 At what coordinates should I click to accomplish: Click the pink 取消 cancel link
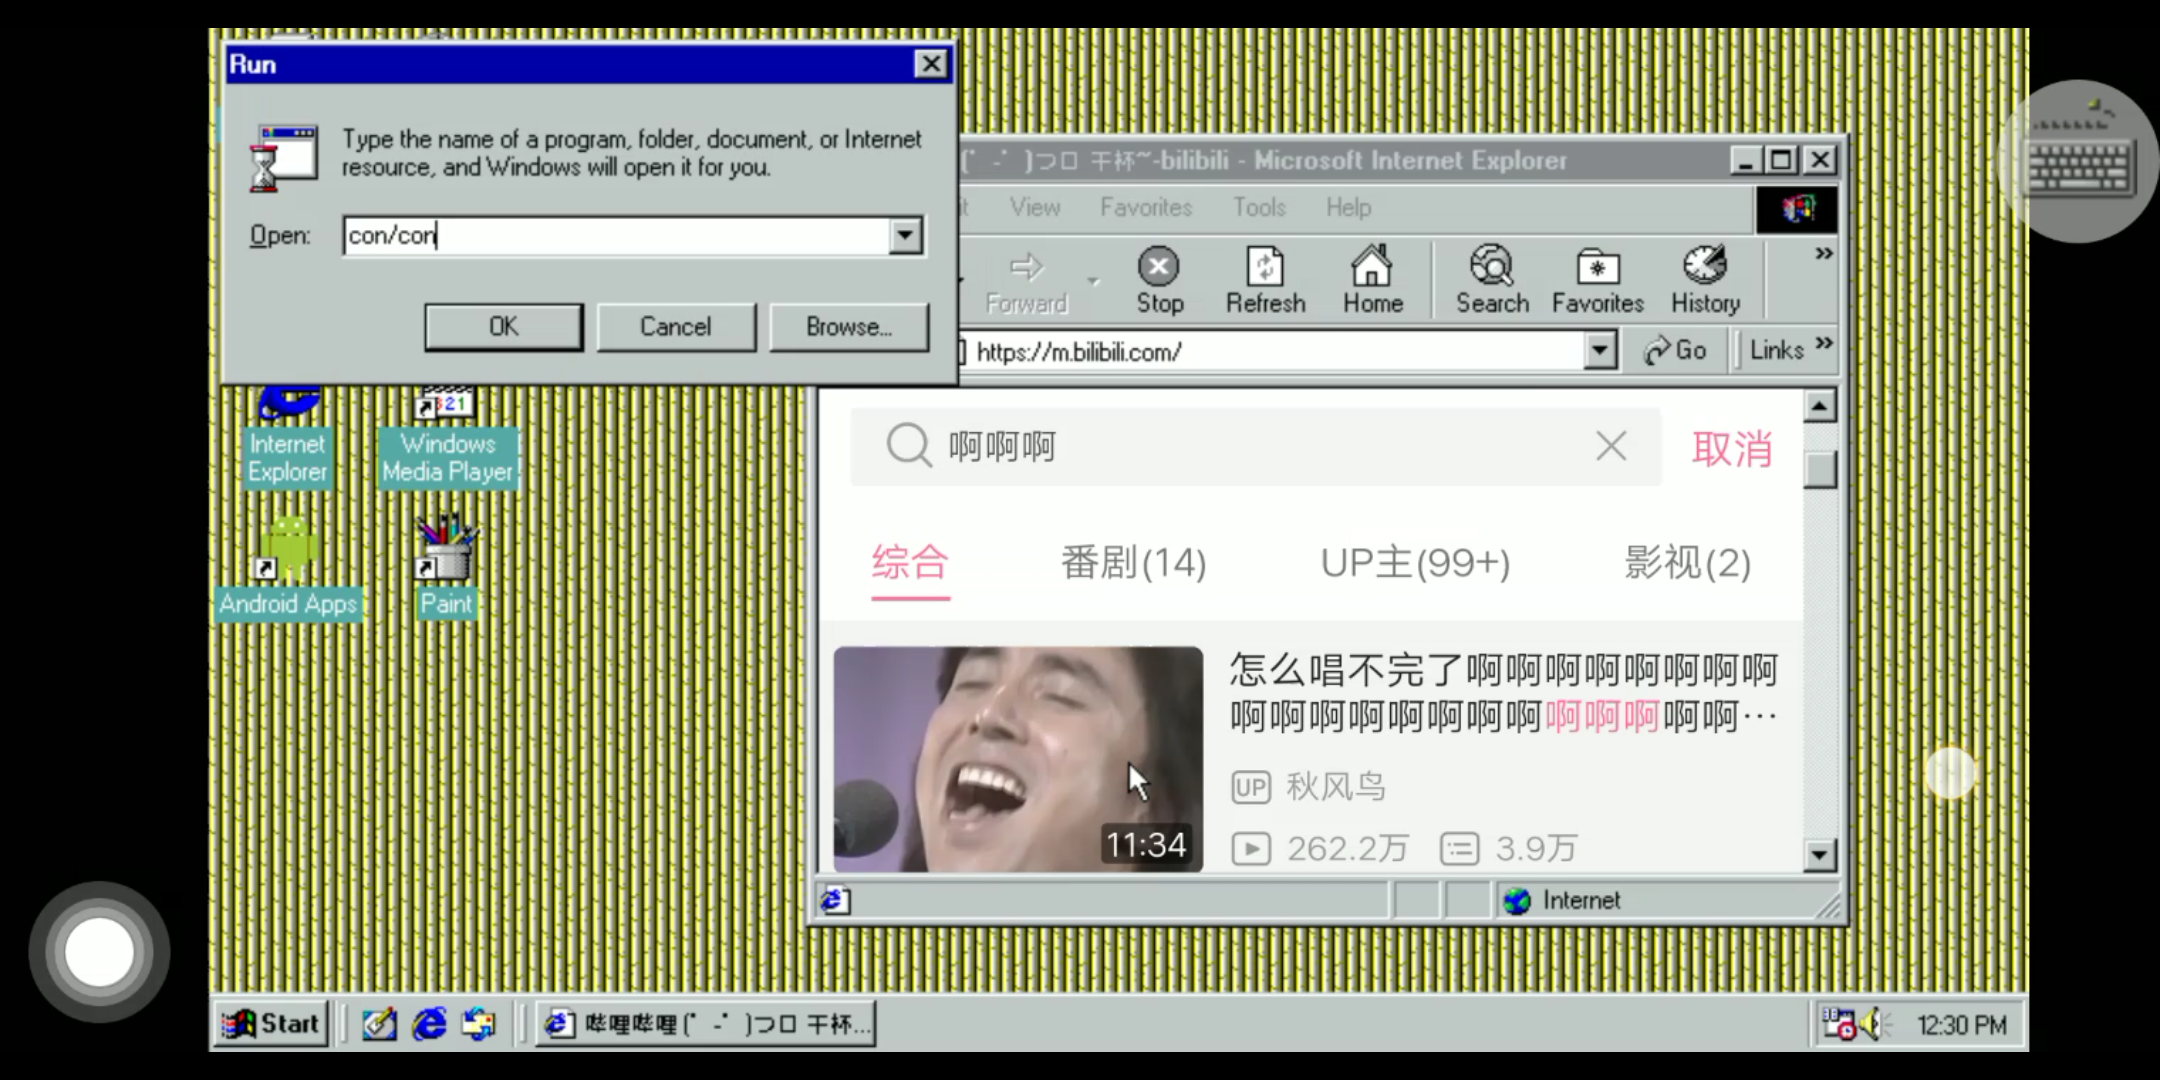[1732, 449]
